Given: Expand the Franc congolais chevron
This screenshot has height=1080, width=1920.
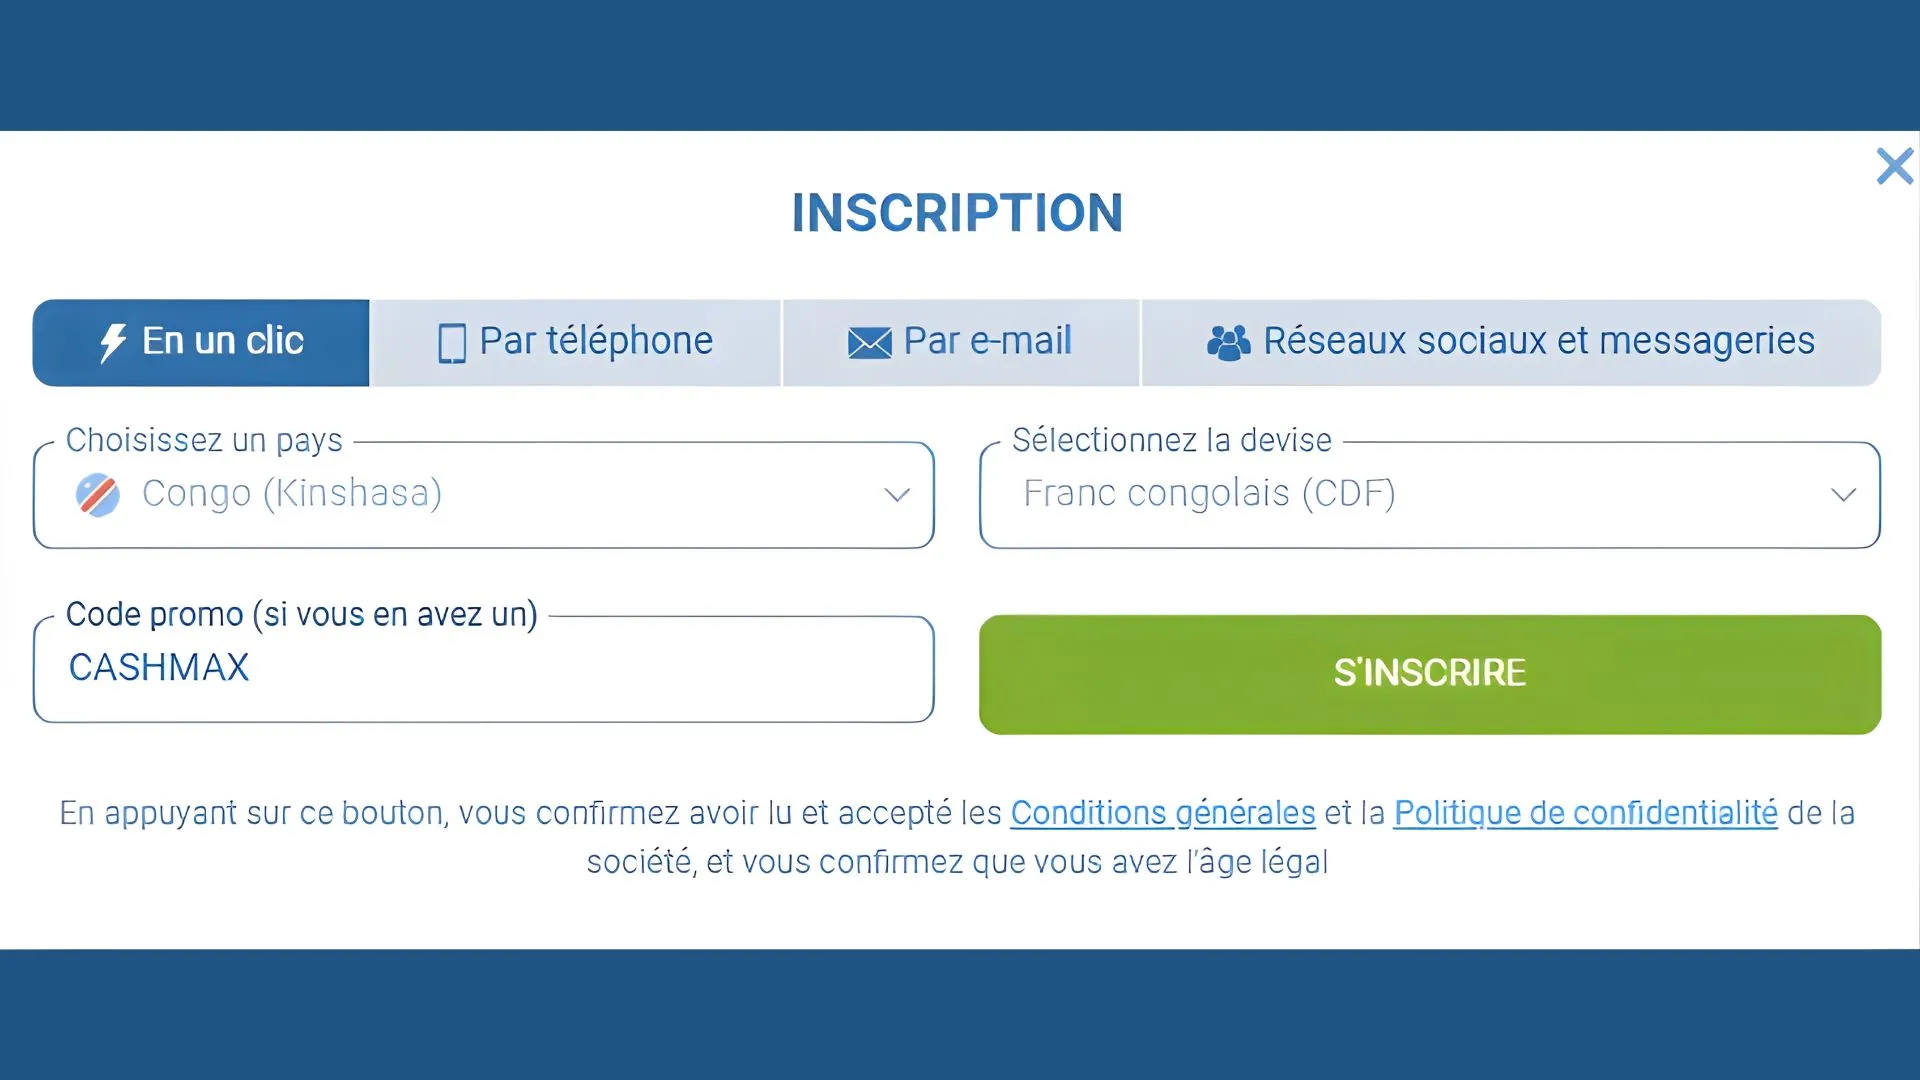Looking at the screenshot, I should [1843, 494].
